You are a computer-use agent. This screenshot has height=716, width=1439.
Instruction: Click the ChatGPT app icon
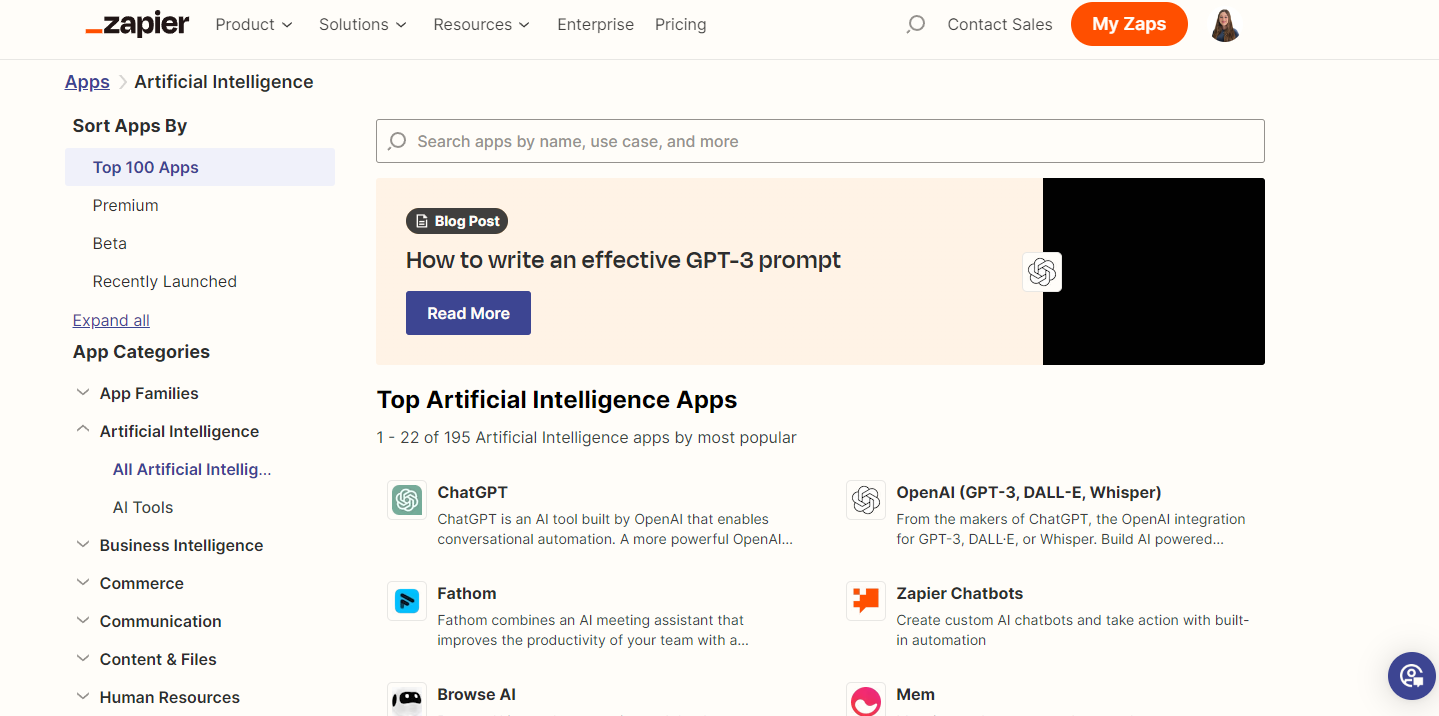407,500
